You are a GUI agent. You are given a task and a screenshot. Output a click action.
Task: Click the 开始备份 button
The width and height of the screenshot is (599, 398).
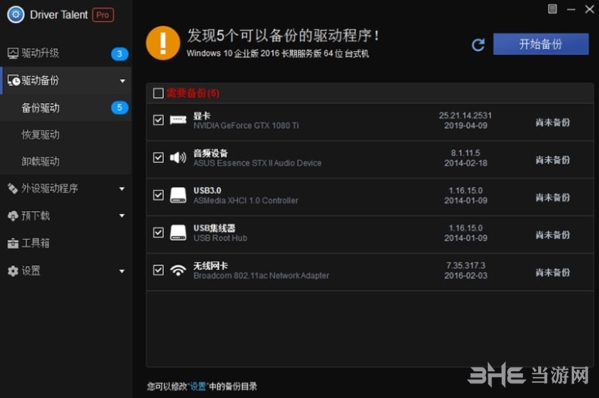tap(541, 44)
